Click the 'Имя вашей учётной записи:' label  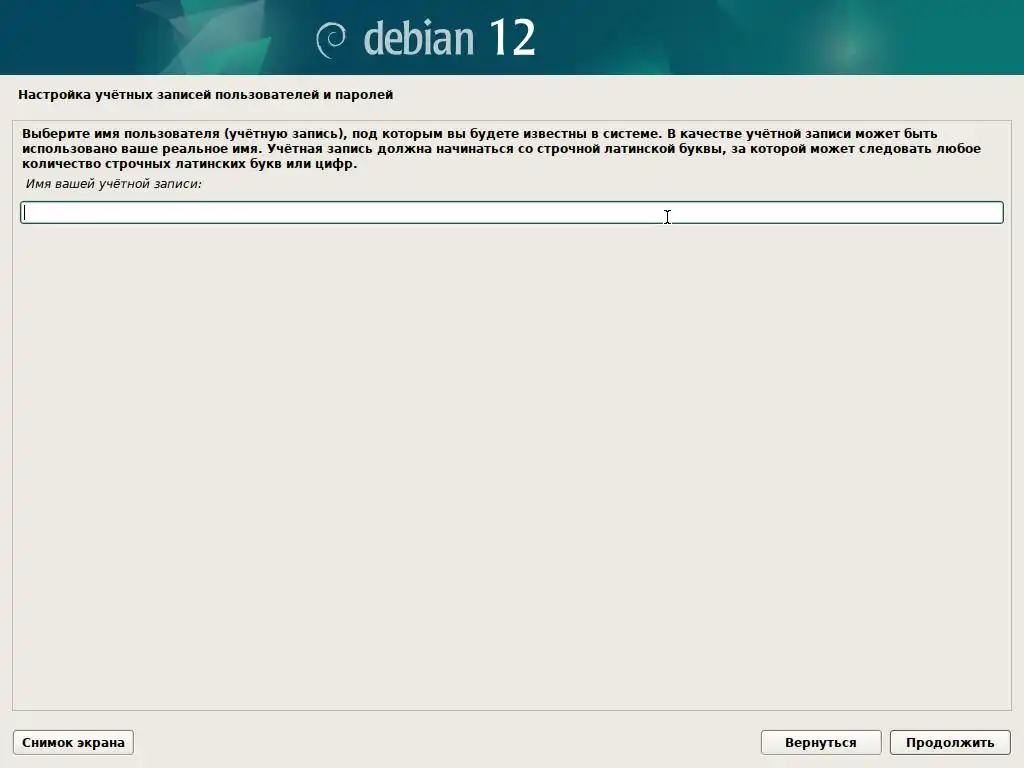click(114, 184)
